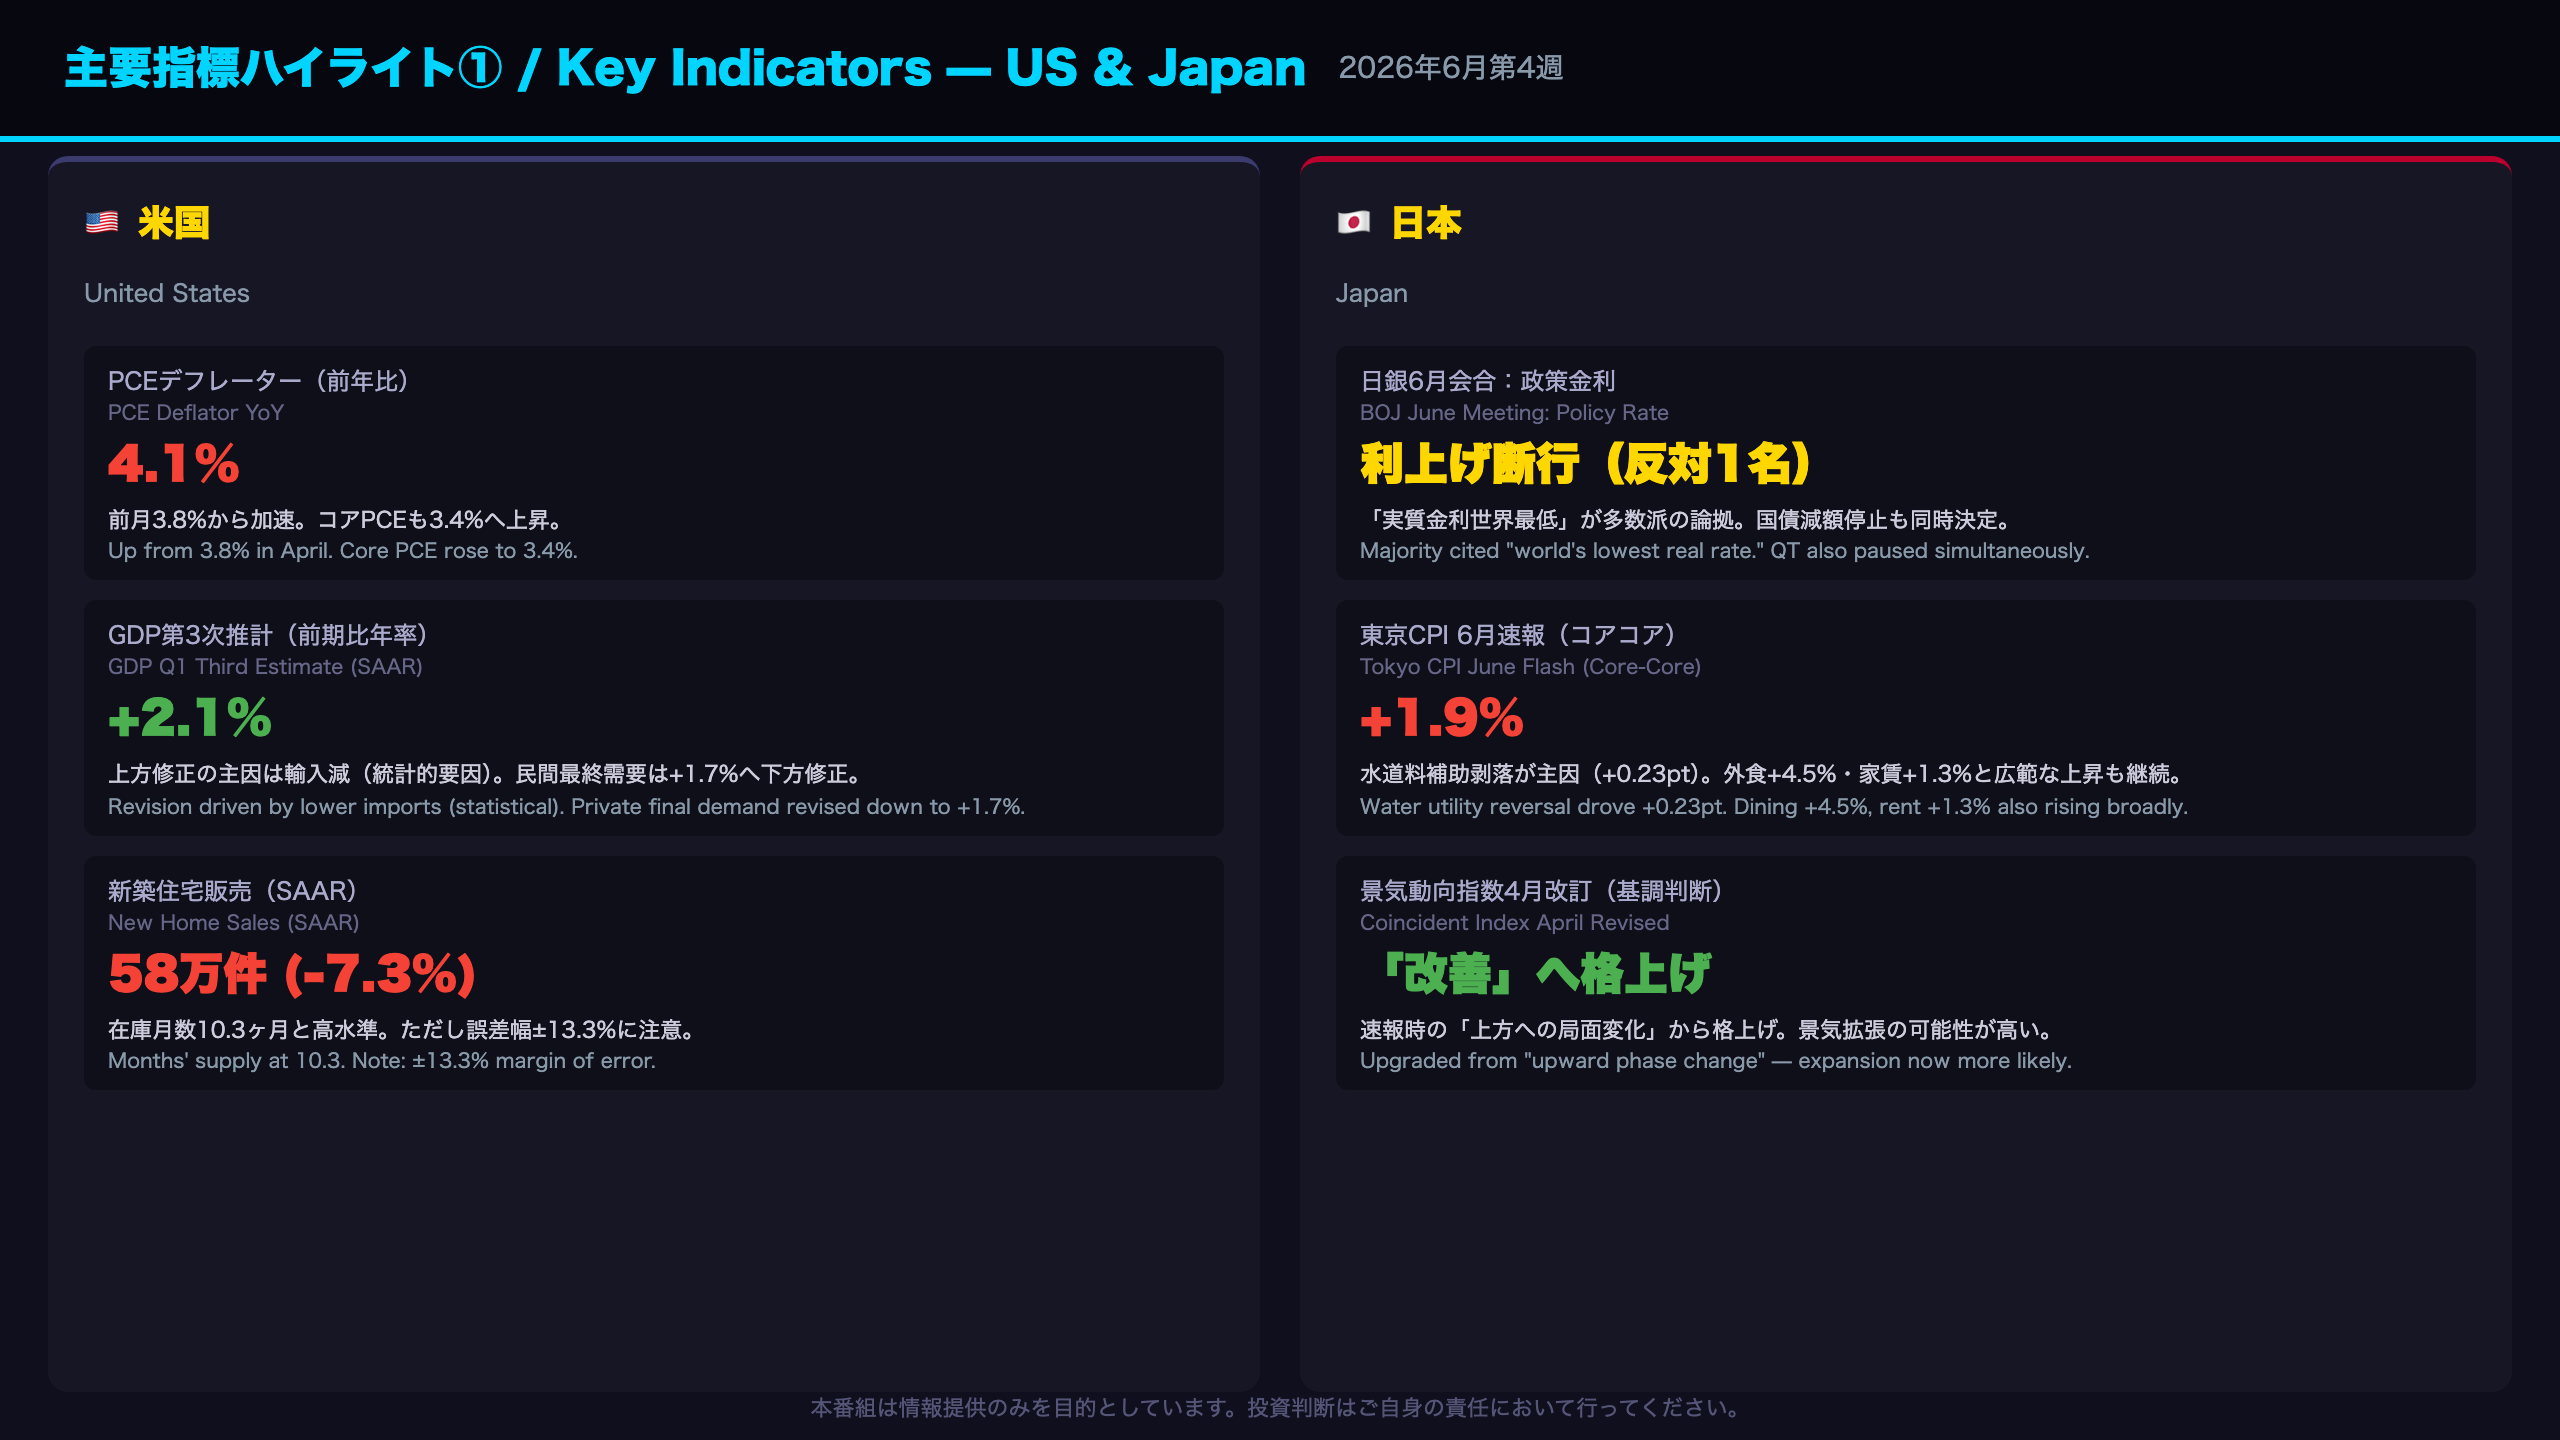The image size is (2560, 1440).
Task: Click '在庫月数10.3ヶ月と高水準' description line
Action: 401,1030
